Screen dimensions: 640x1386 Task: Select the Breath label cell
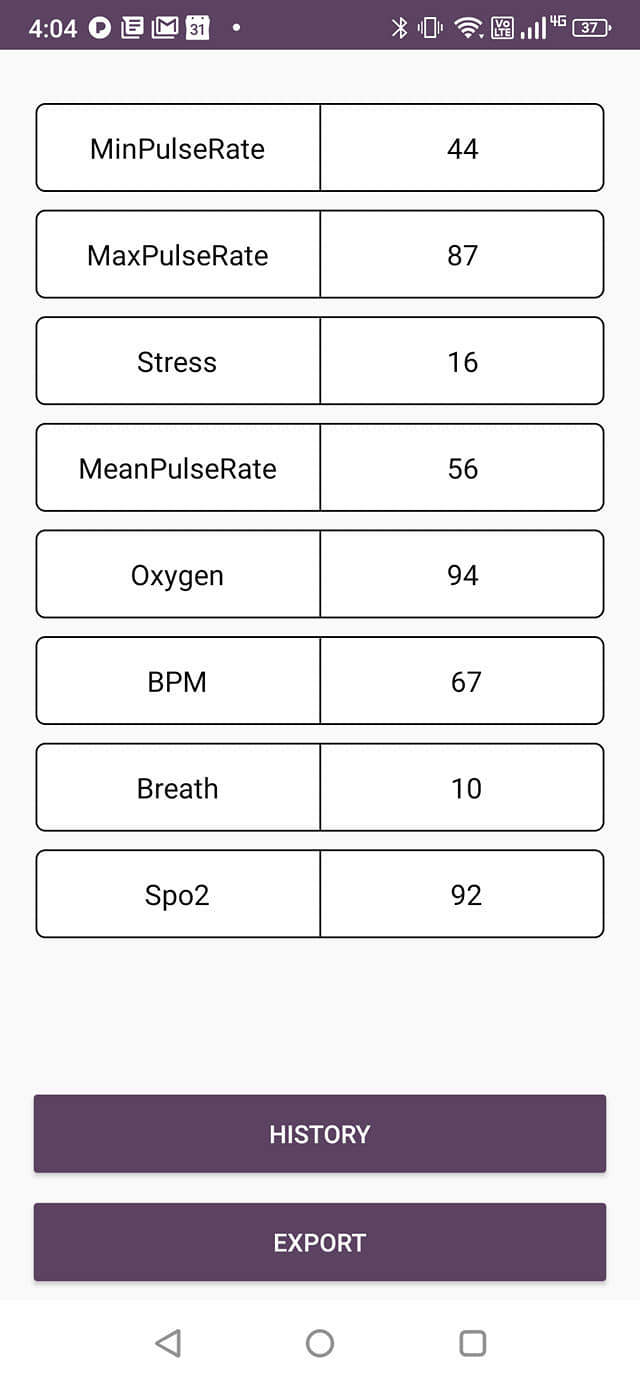tap(178, 788)
